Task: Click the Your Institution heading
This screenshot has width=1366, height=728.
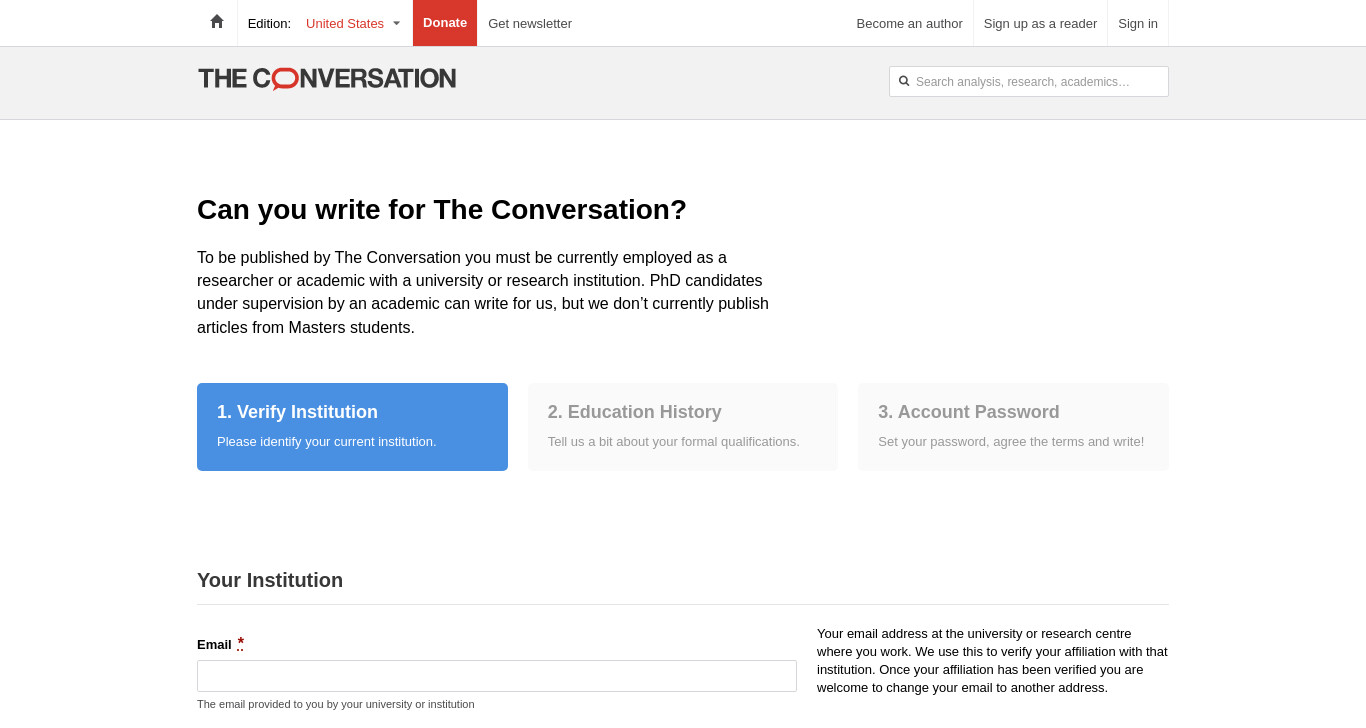Action: 270,580
